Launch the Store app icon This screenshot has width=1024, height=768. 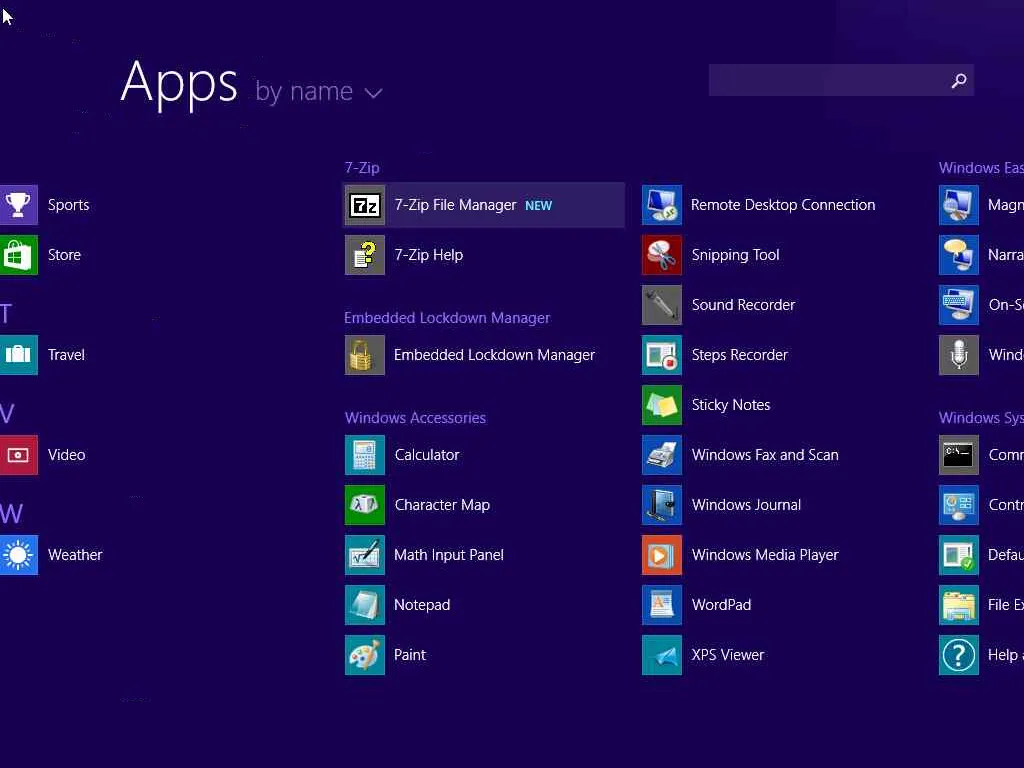click(x=18, y=255)
